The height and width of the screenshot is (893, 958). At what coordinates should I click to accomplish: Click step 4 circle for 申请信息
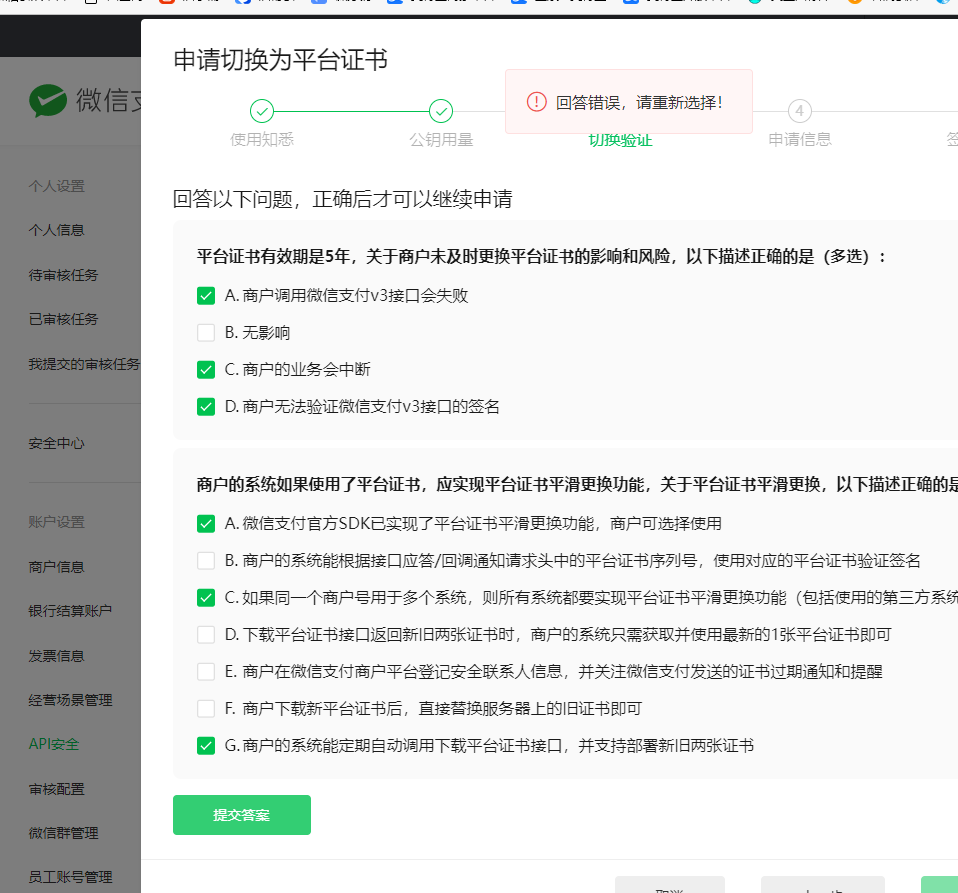pyautogui.click(x=800, y=111)
